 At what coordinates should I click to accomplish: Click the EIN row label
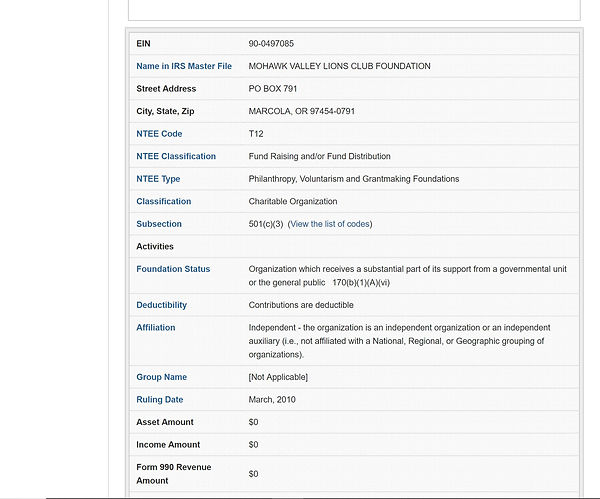tap(143, 44)
